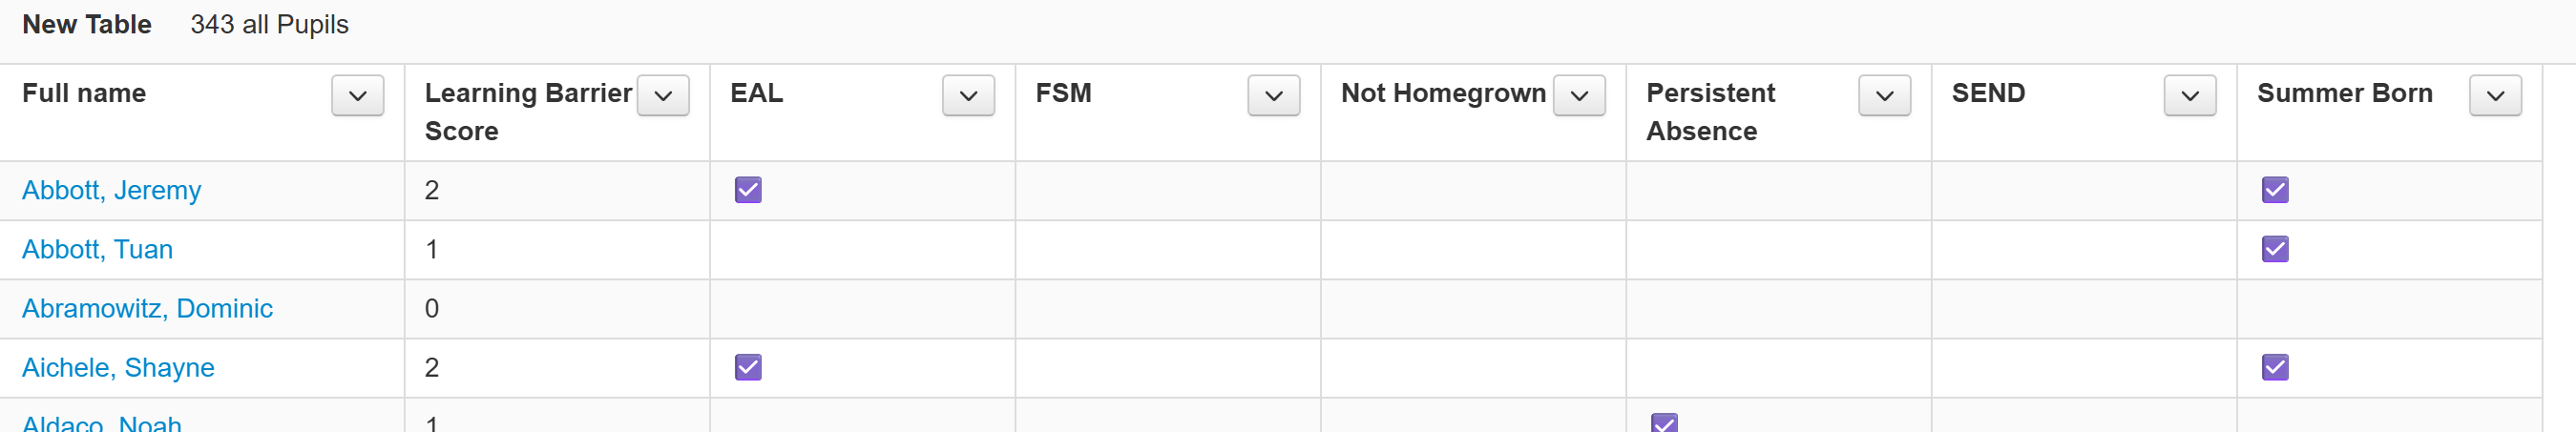The width and height of the screenshot is (2576, 432).
Task: Click the New Table title
Action: point(87,24)
